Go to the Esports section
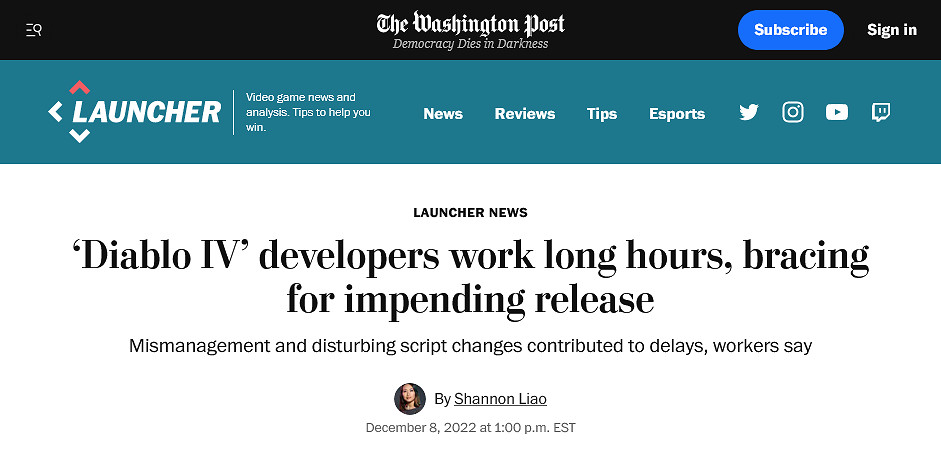 click(x=677, y=113)
